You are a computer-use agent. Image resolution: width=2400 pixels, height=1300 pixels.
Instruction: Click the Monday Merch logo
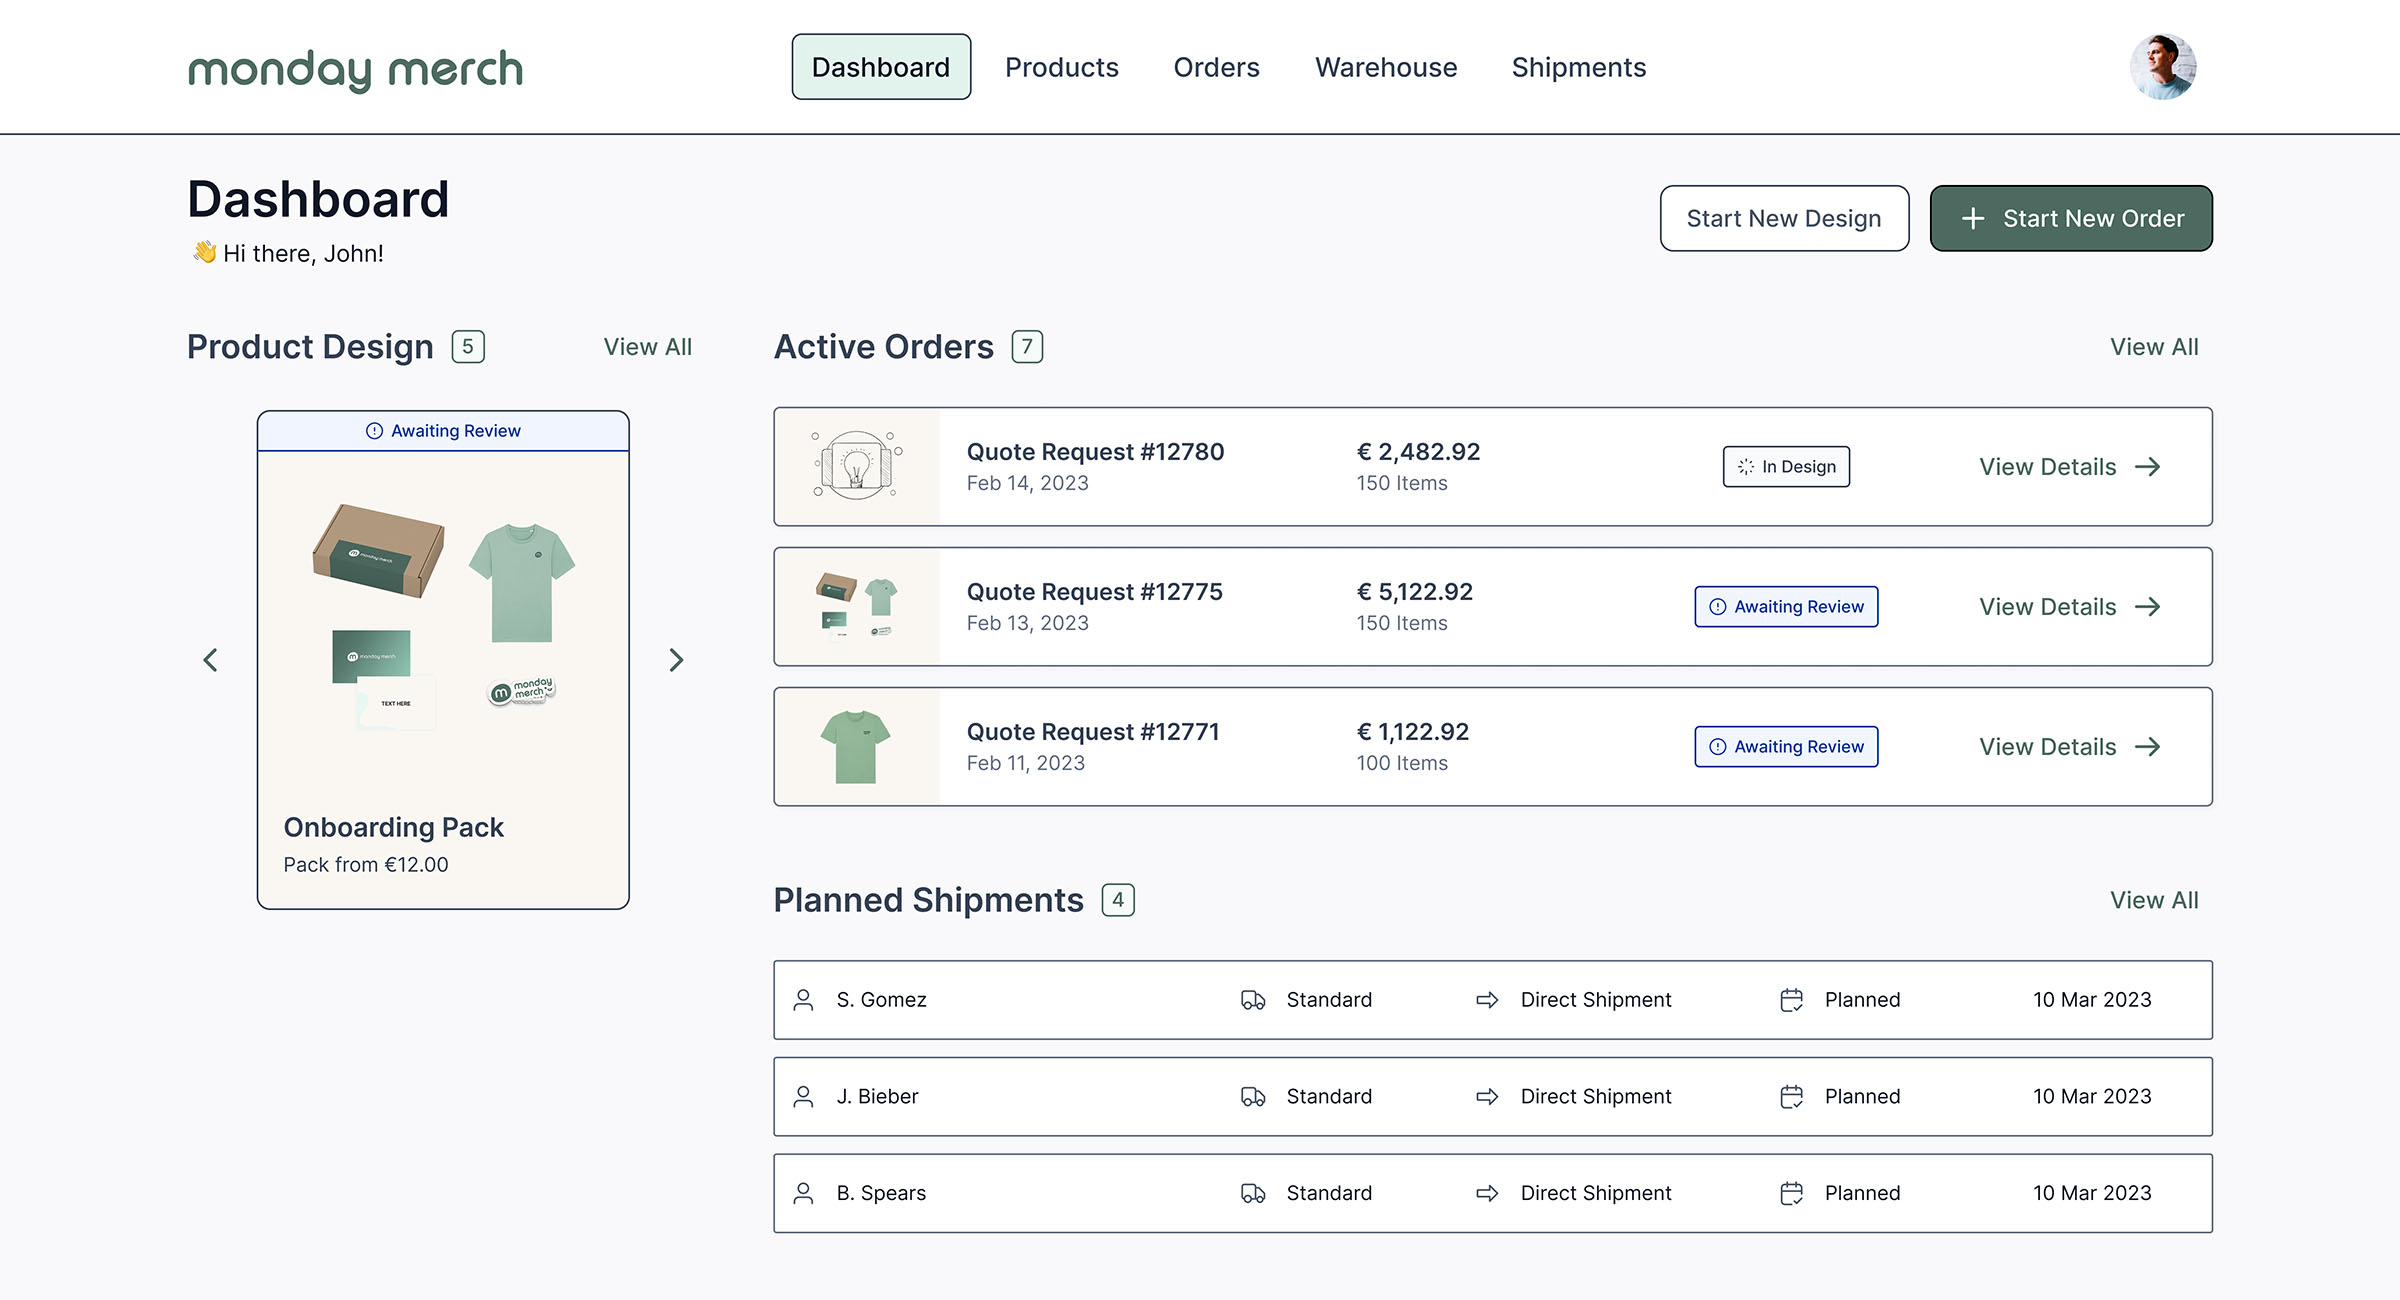355,67
